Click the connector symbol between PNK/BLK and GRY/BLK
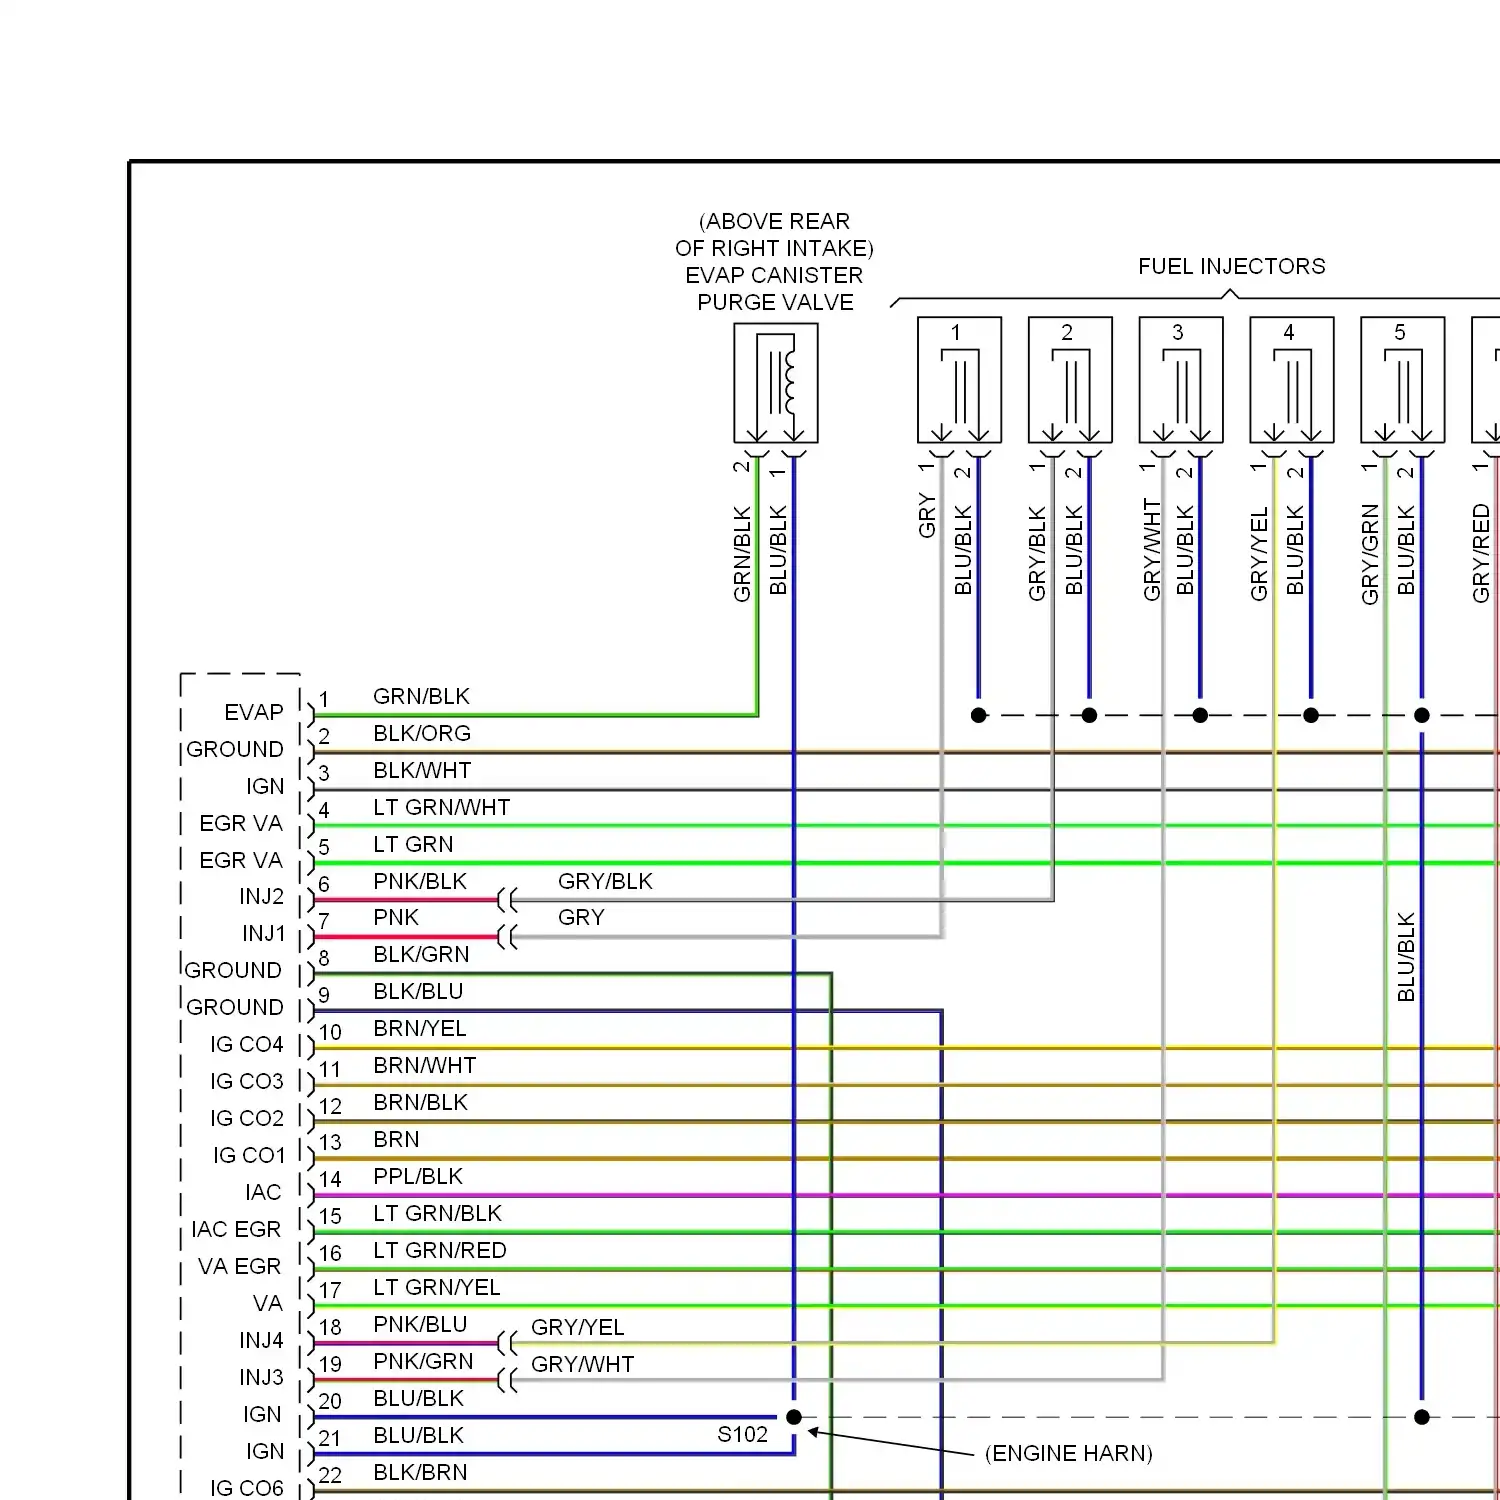The height and width of the screenshot is (1500, 1500). pos(508,900)
